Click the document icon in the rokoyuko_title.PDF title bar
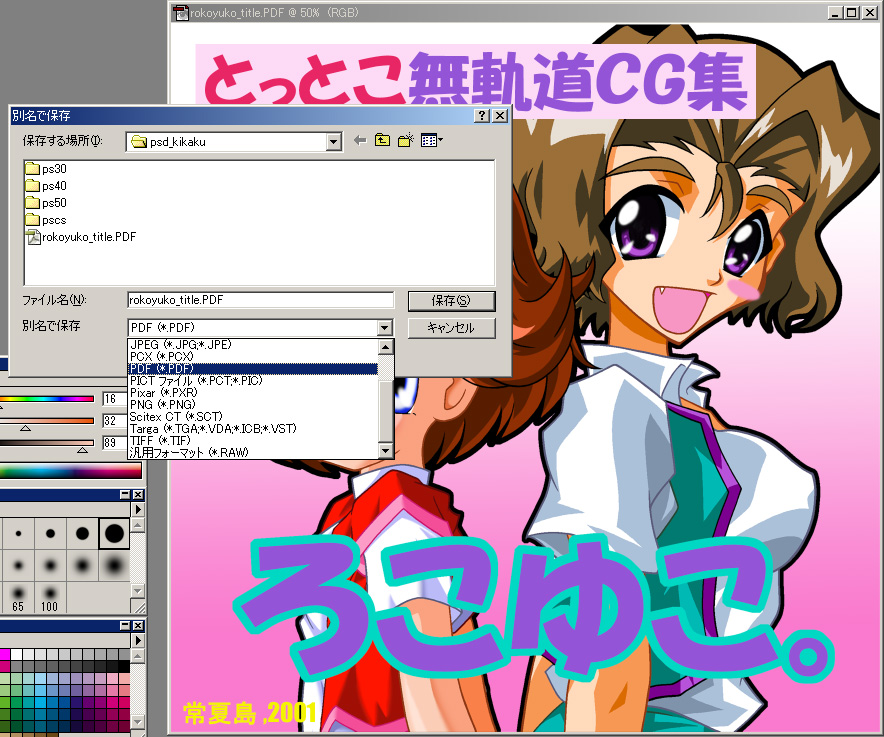 (180, 12)
